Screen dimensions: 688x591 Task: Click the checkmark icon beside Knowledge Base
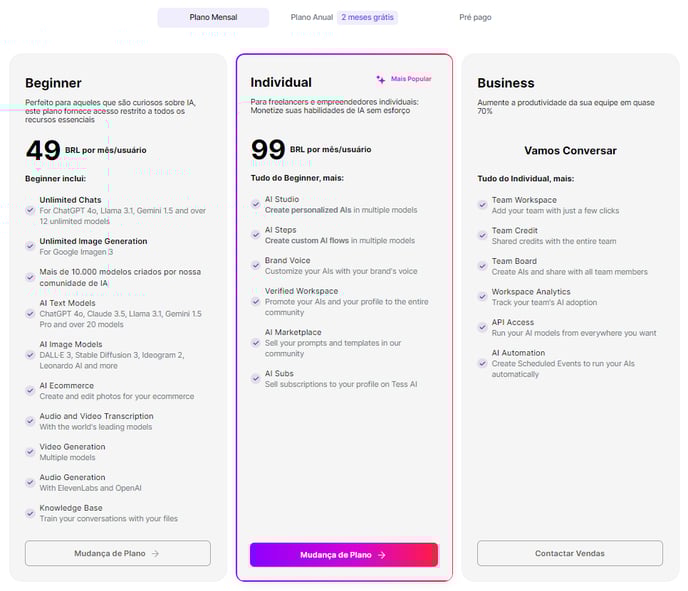pyautogui.click(x=30, y=513)
